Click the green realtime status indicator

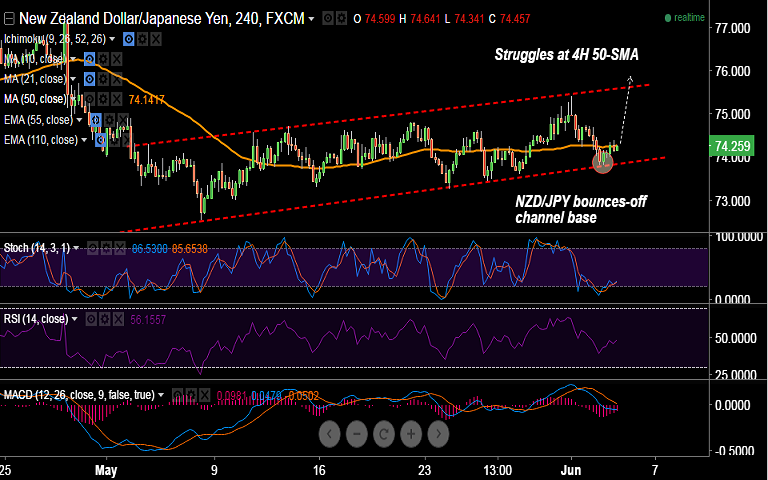pos(684,18)
